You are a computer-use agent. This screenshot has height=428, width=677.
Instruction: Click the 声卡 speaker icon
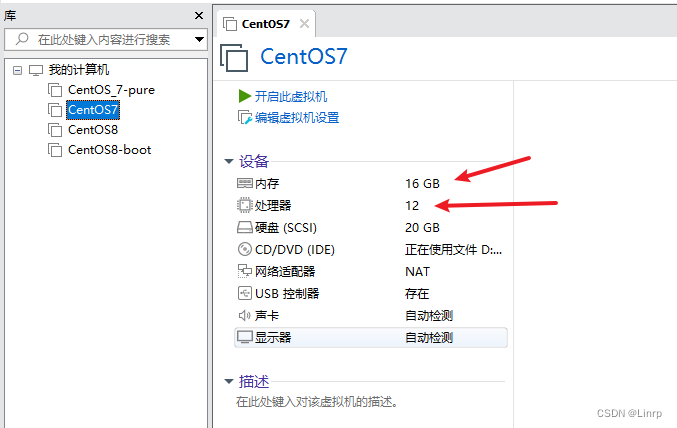click(244, 315)
